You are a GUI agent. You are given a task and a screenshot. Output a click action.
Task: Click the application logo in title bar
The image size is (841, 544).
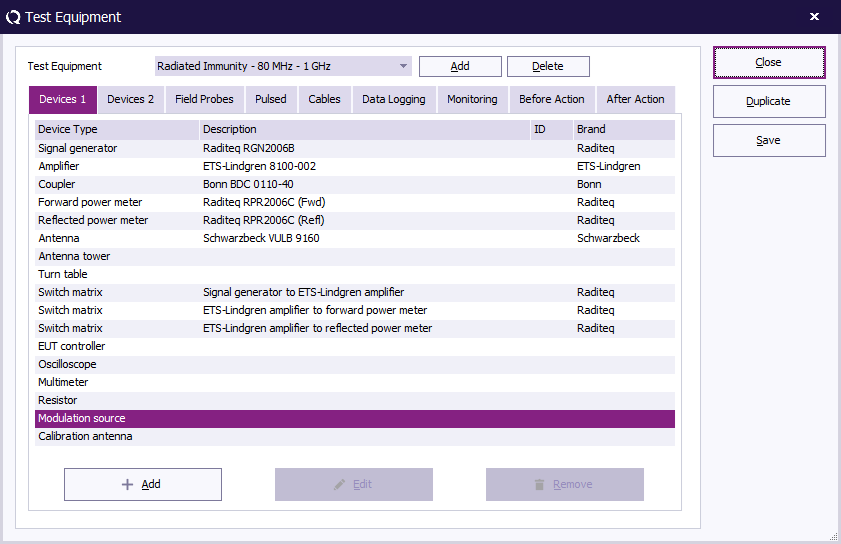point(13,17)
